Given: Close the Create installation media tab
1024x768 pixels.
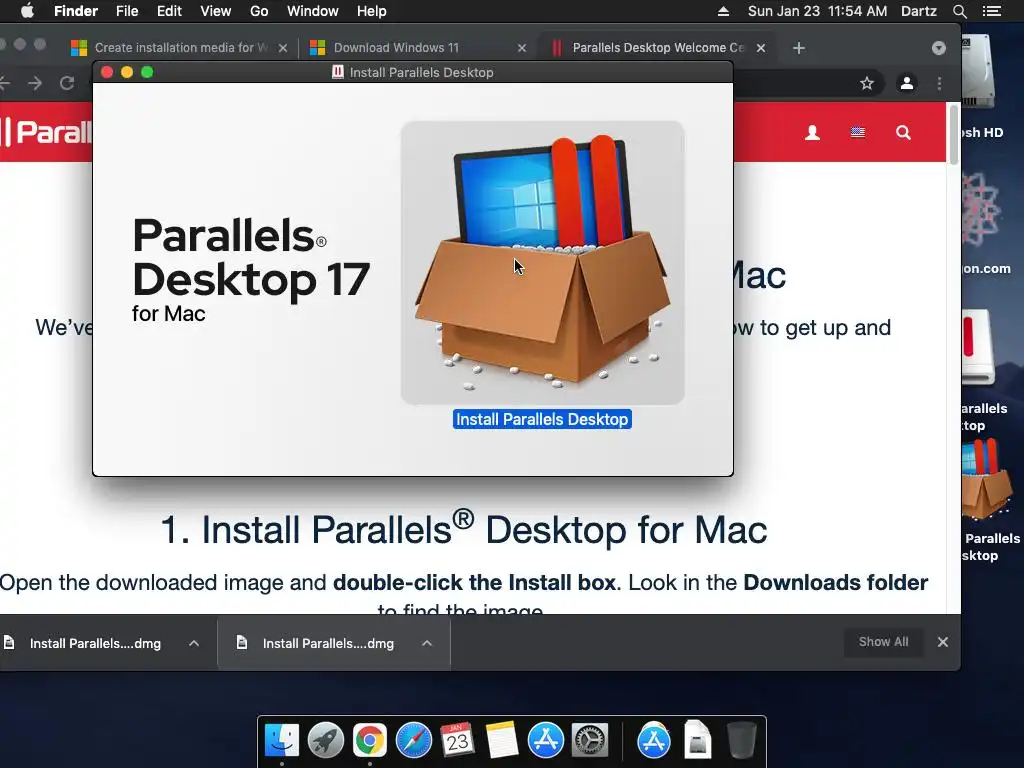Looking at the screenshot, I should click(x=283, y=48).
